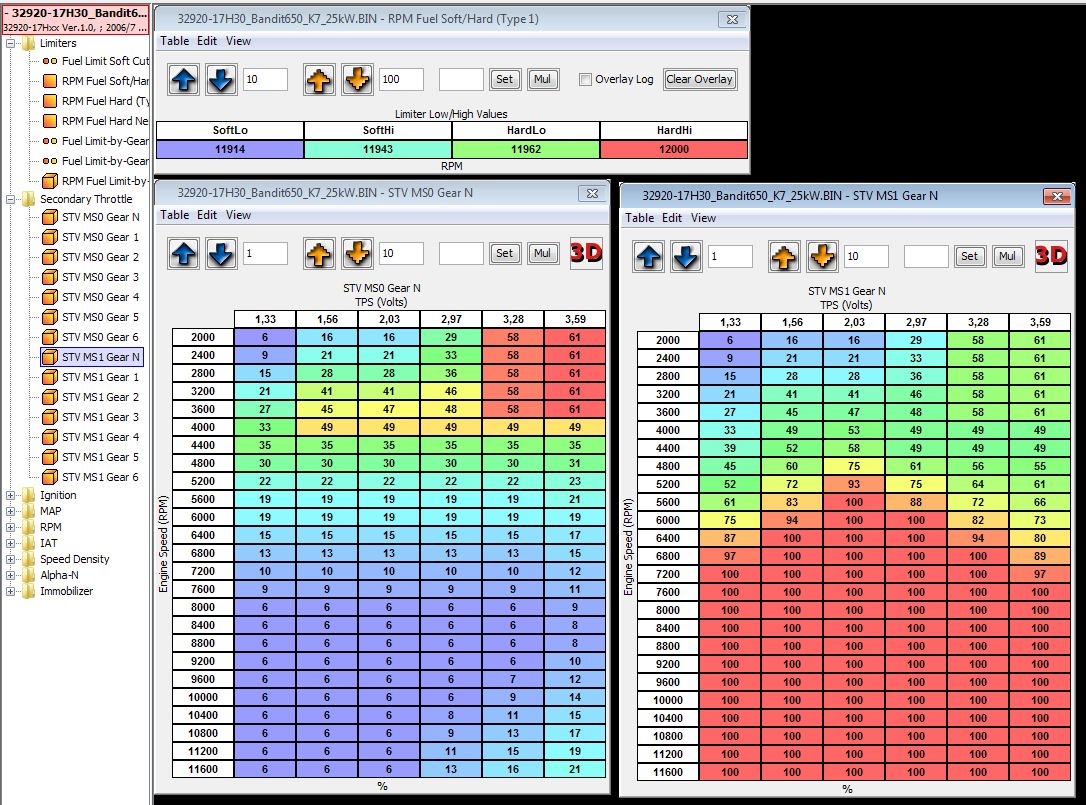Click orange up arrow in STV MS0 window
The width and height of the screenshot is (1086, 805).
319,254
